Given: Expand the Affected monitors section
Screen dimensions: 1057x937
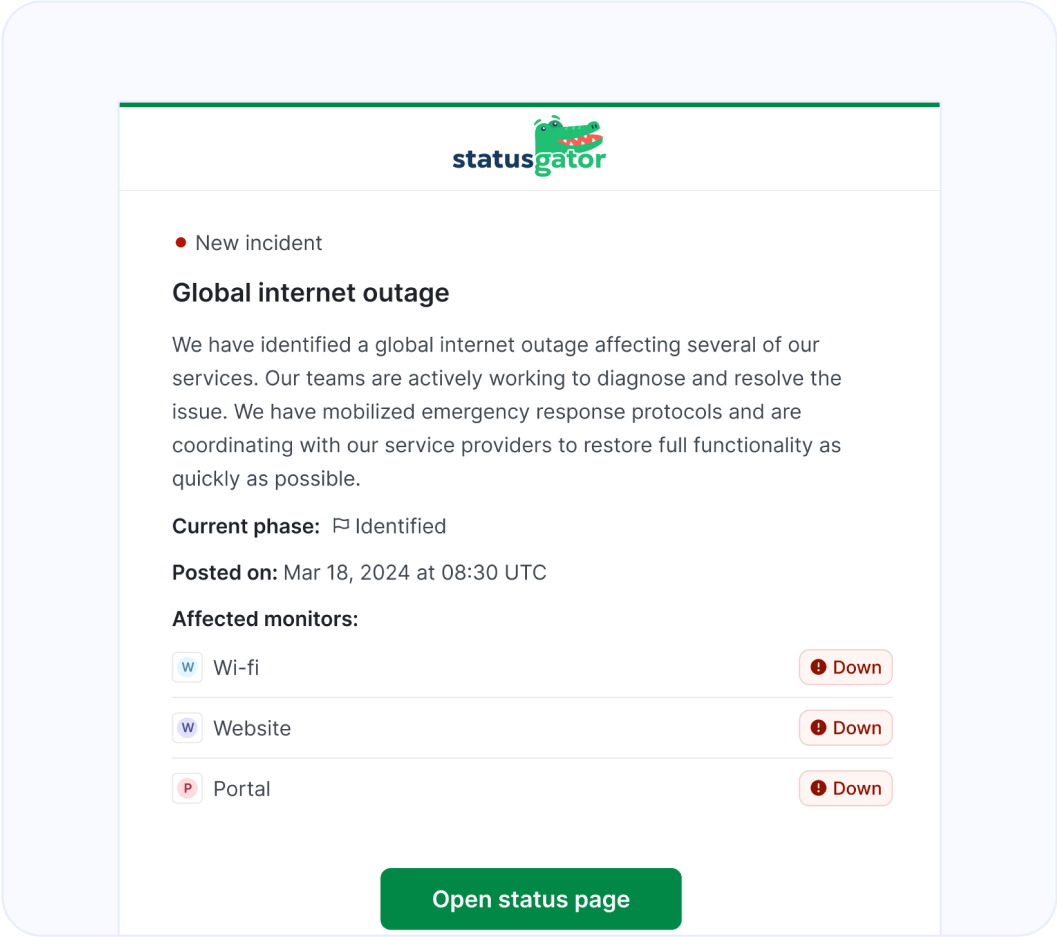Looking at the screenshot, I should (x=264, y=618).
